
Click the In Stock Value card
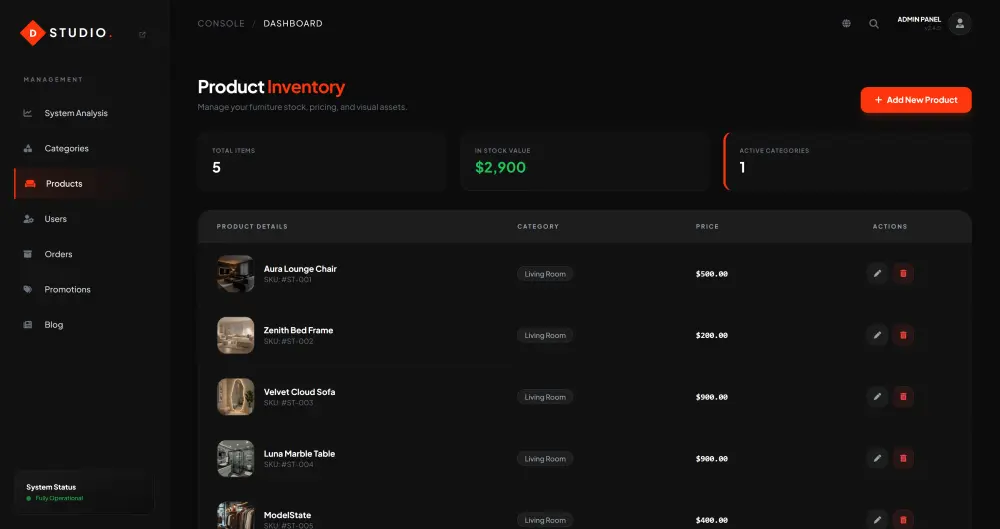click(x=585, y=161)
